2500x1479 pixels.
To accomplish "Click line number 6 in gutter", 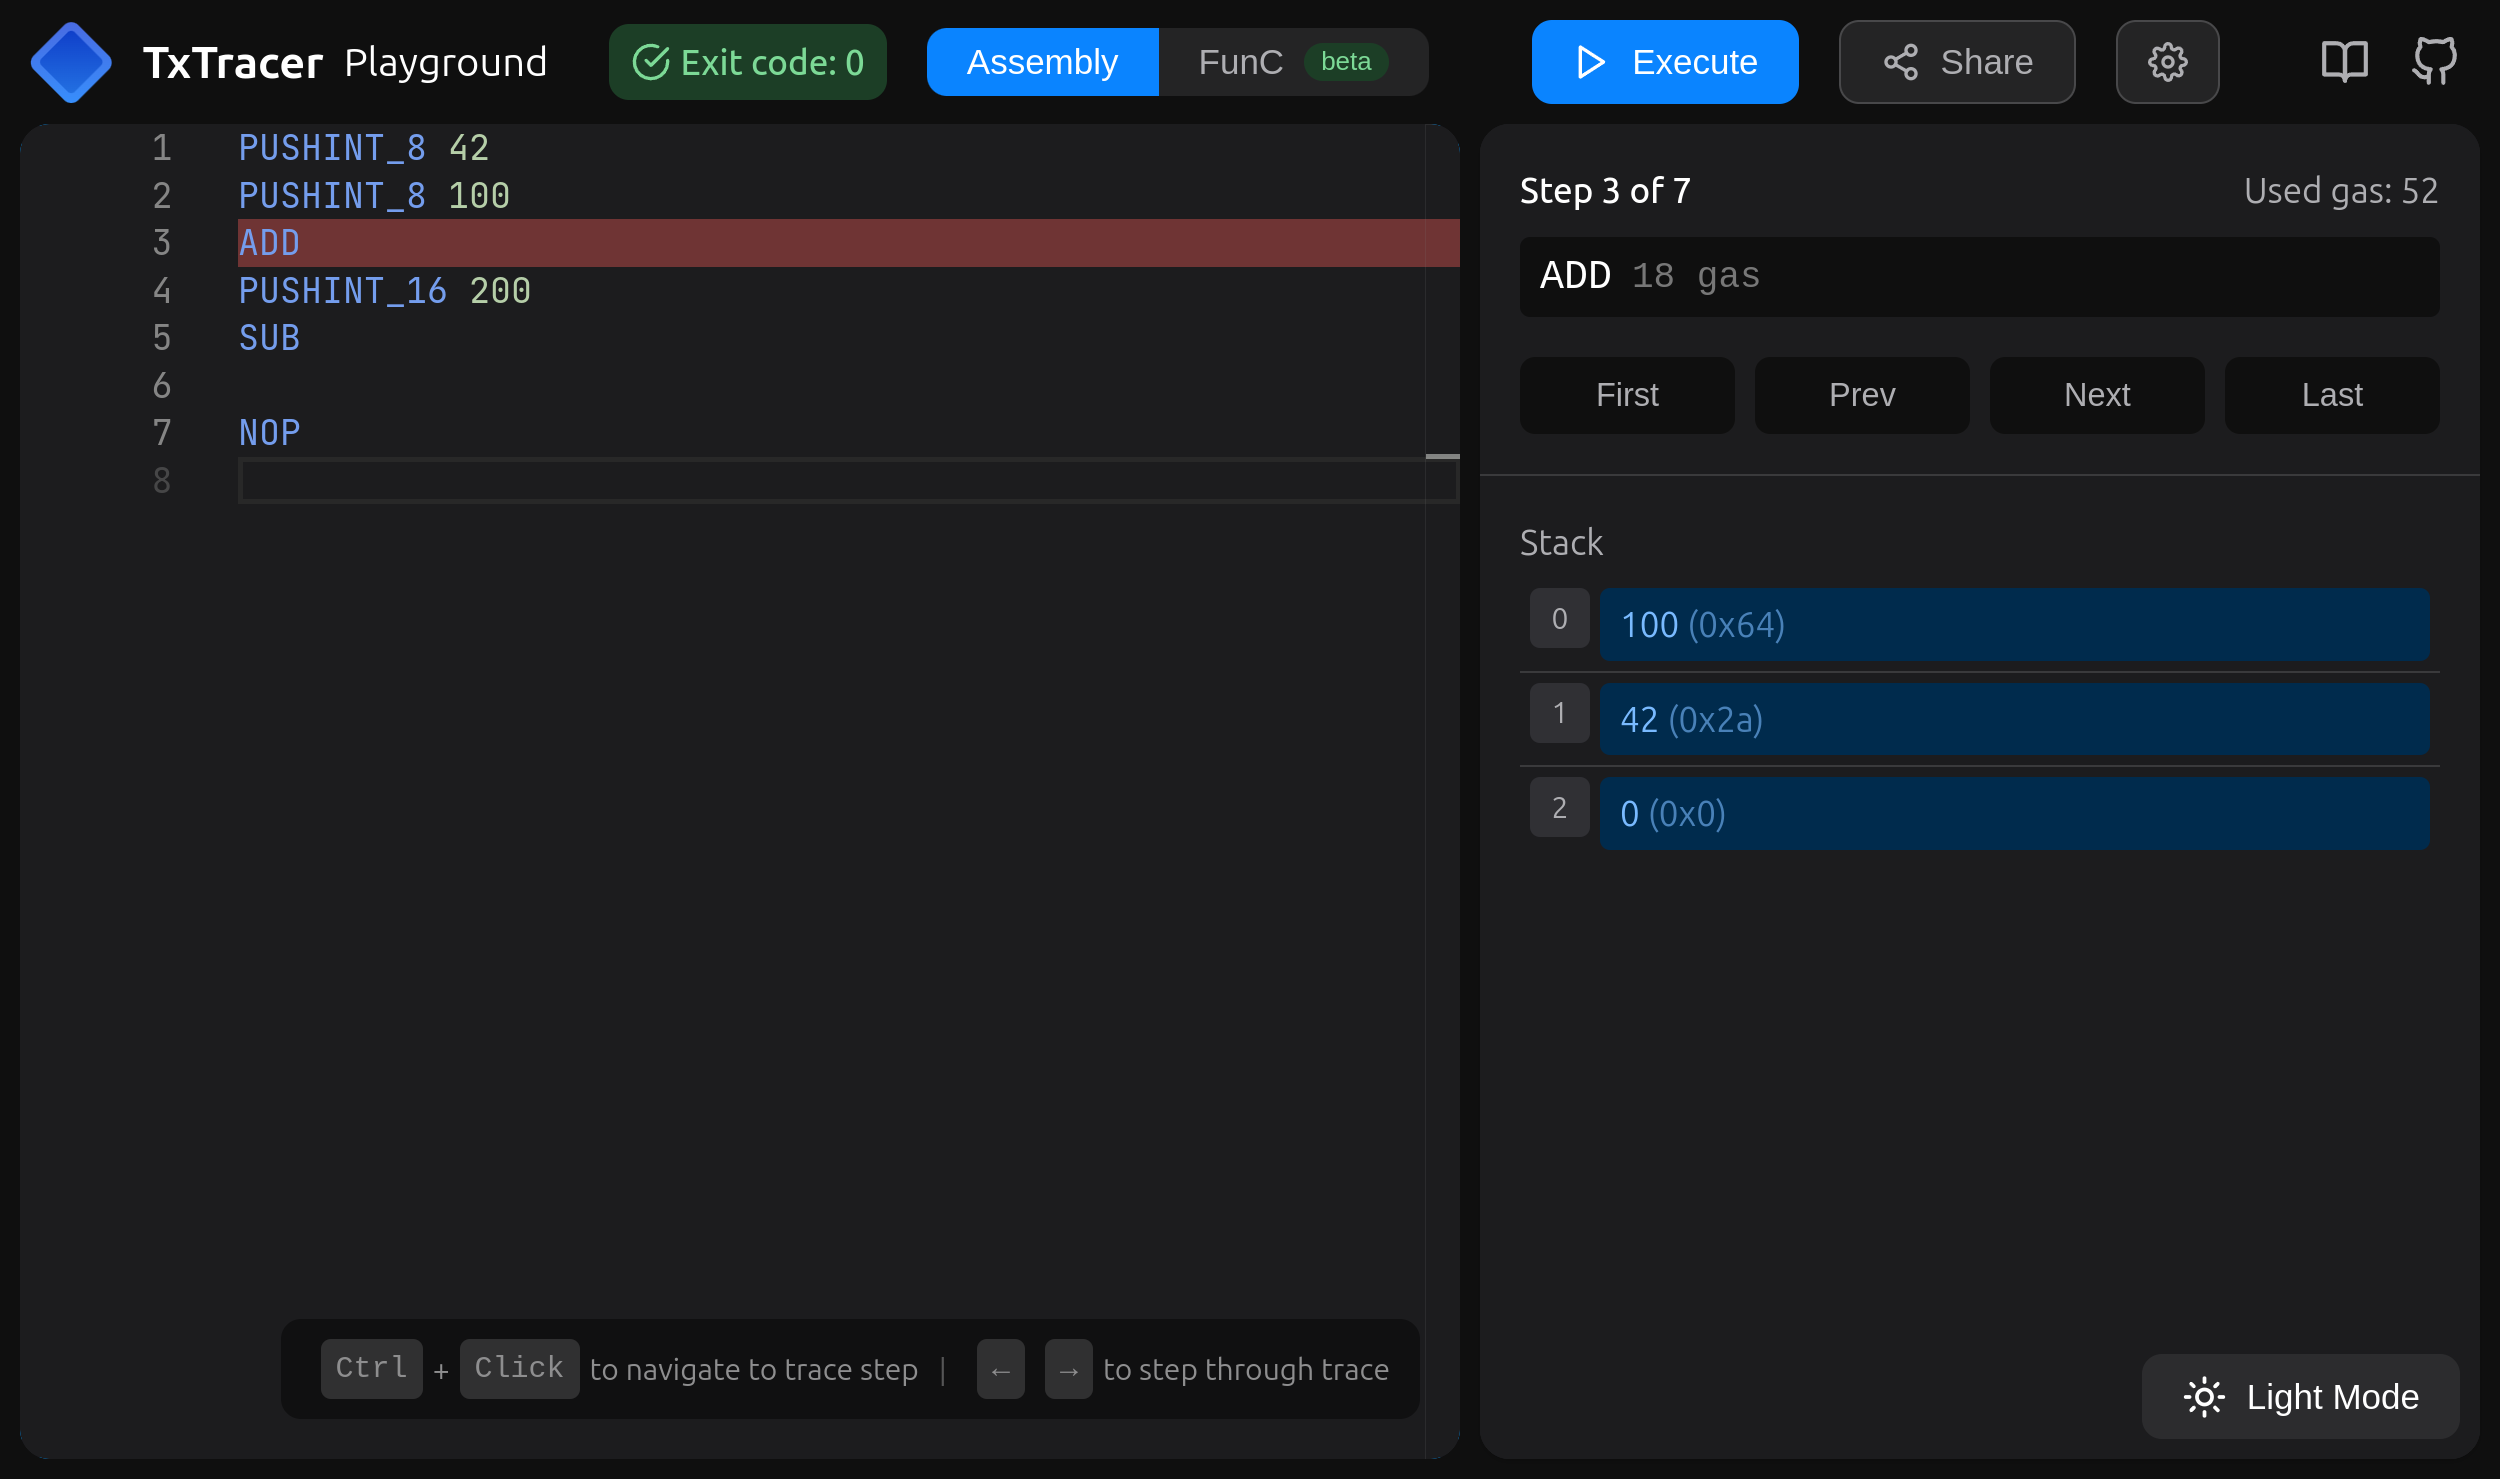I will click(162, 386).
